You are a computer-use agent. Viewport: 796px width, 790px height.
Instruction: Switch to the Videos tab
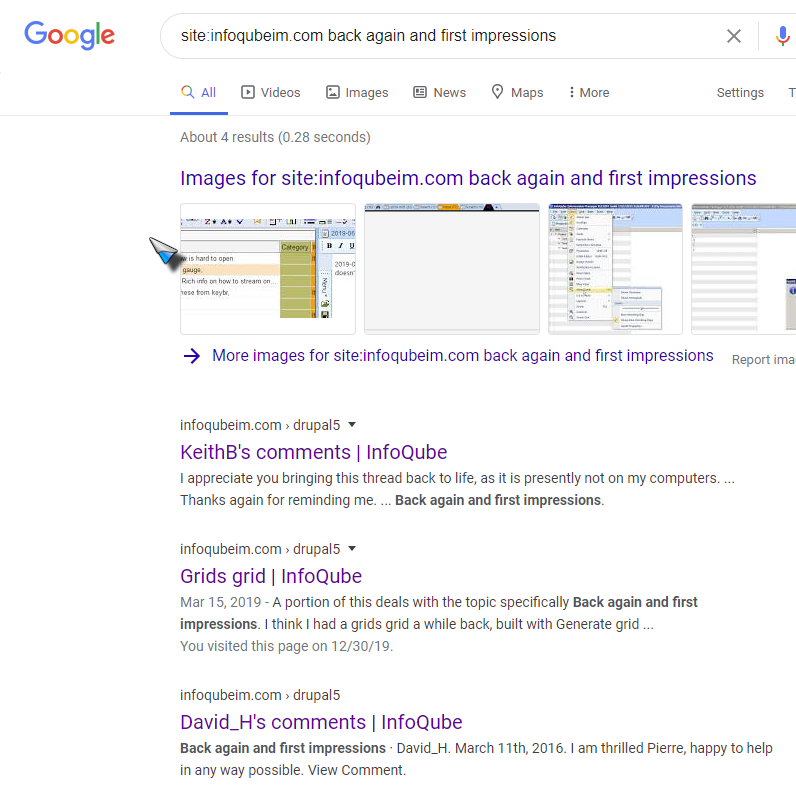click(x=271, y=92)
